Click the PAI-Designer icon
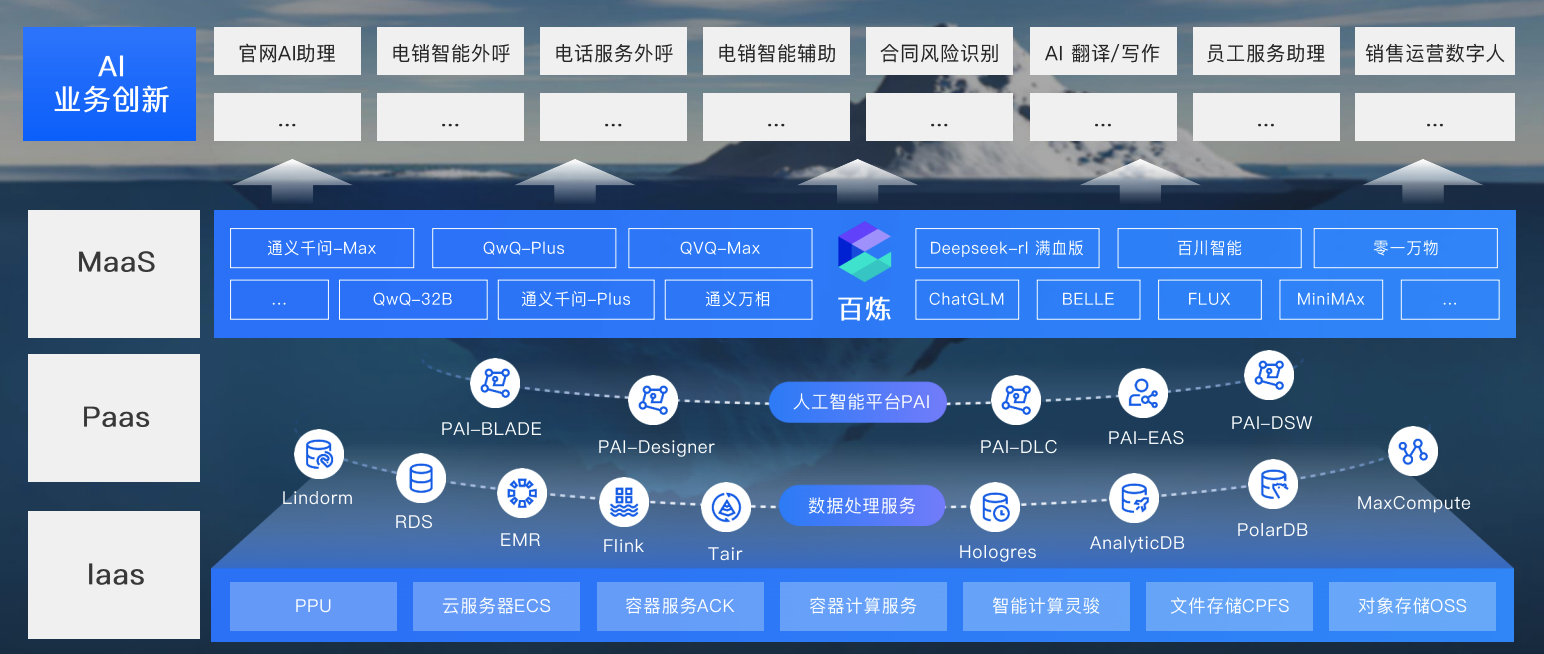Image resolution: width=1544 pixels, height=654 pixels. click(x=653, y=400)
